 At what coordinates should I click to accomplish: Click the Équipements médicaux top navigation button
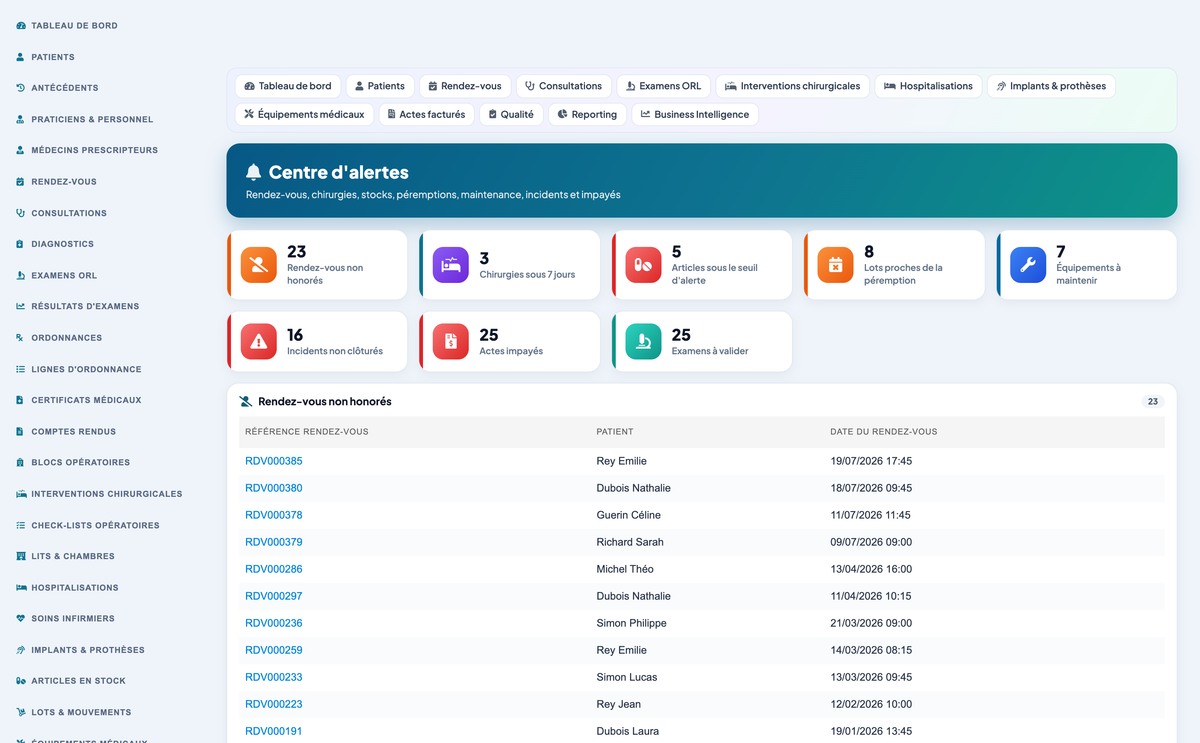[304, 114]
